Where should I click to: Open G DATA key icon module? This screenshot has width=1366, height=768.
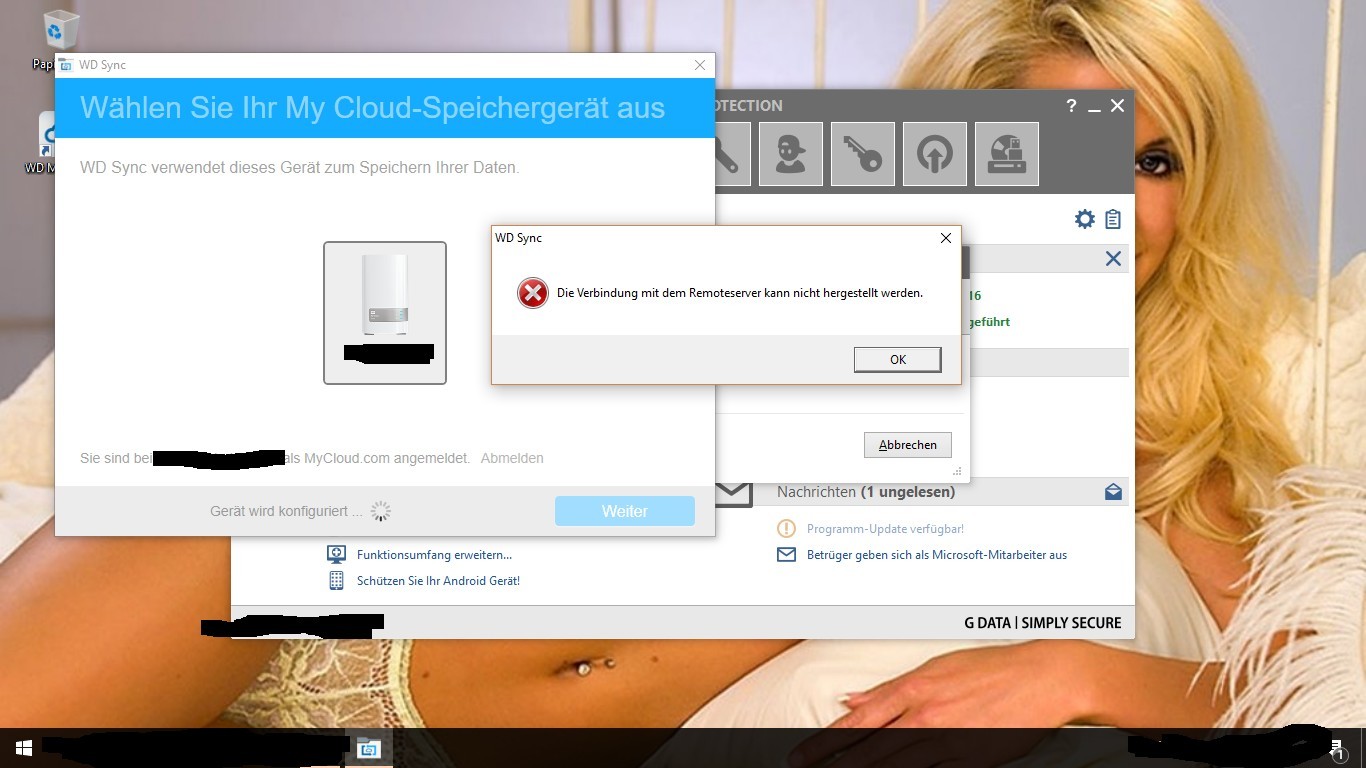(x=863, y=154)
